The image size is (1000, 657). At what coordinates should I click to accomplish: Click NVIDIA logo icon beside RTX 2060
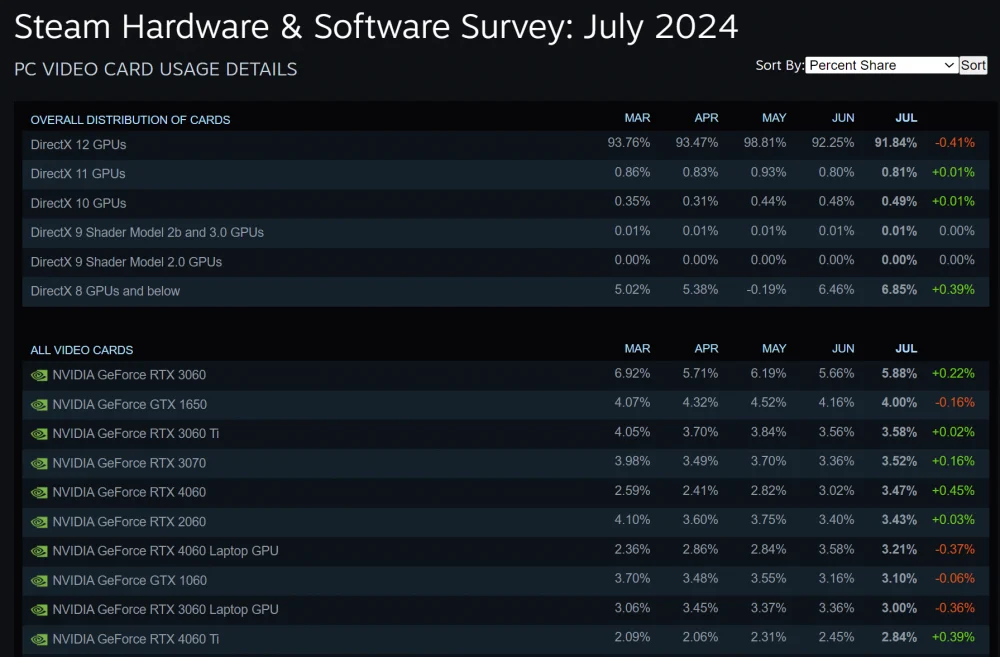pyautogui.click(x=39, y=522)
